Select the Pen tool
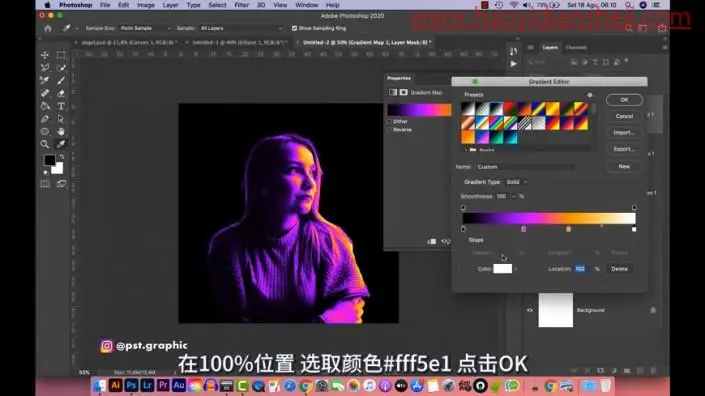Screen dimensions: 705x396 45,119
